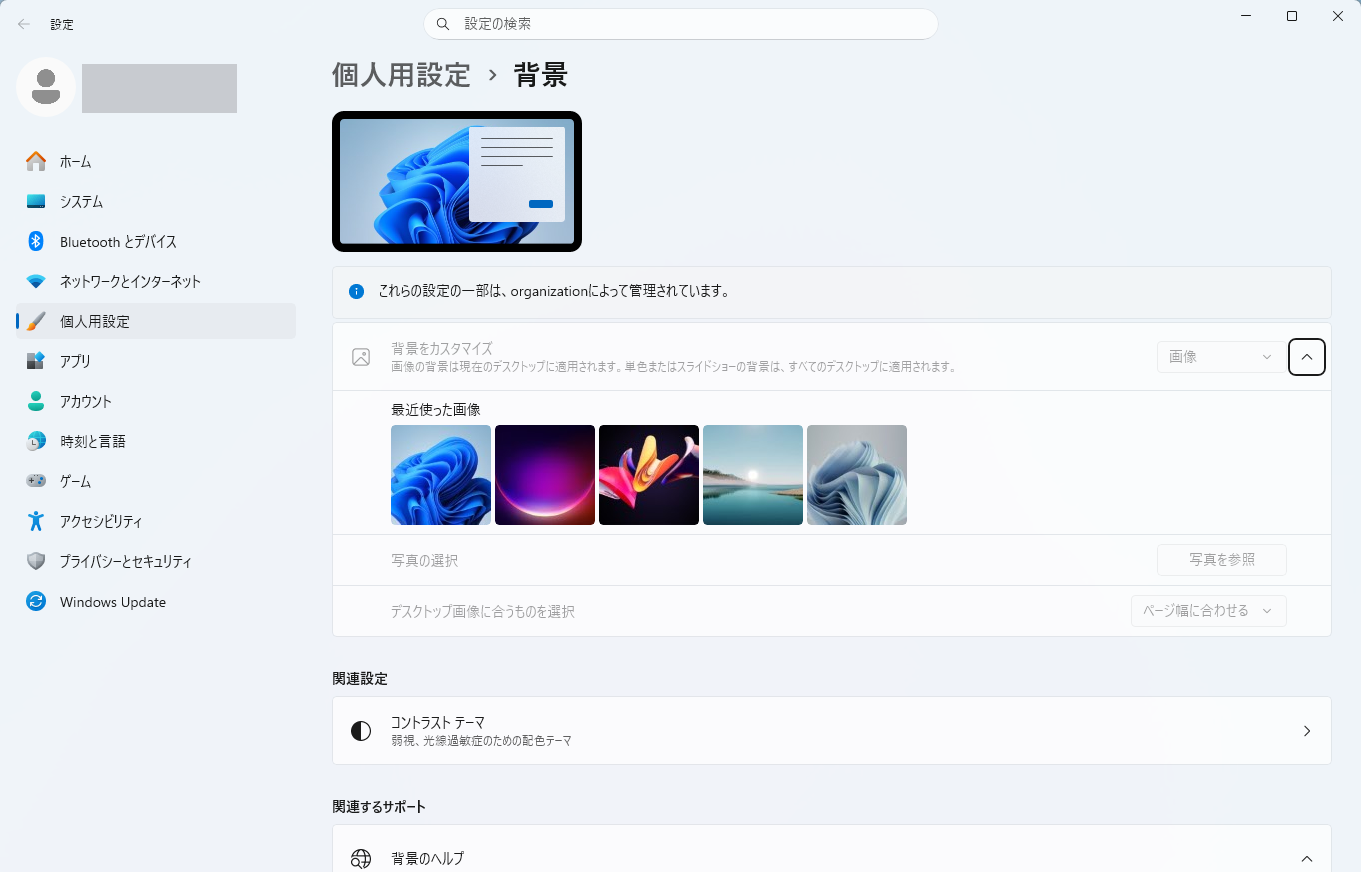This screenshot has height=872, width=1361.
Task: Collapse the 背景をカスタマイズ section chevron
Action: 1307,357
